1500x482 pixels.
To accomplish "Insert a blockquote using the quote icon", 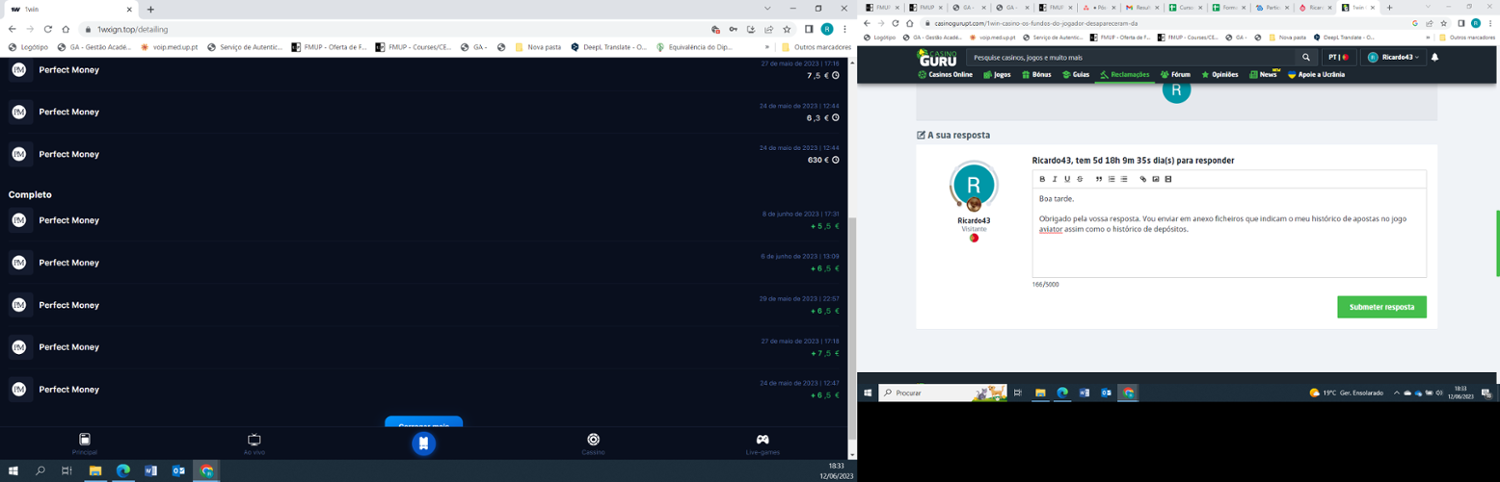I will pos(1099,179).
